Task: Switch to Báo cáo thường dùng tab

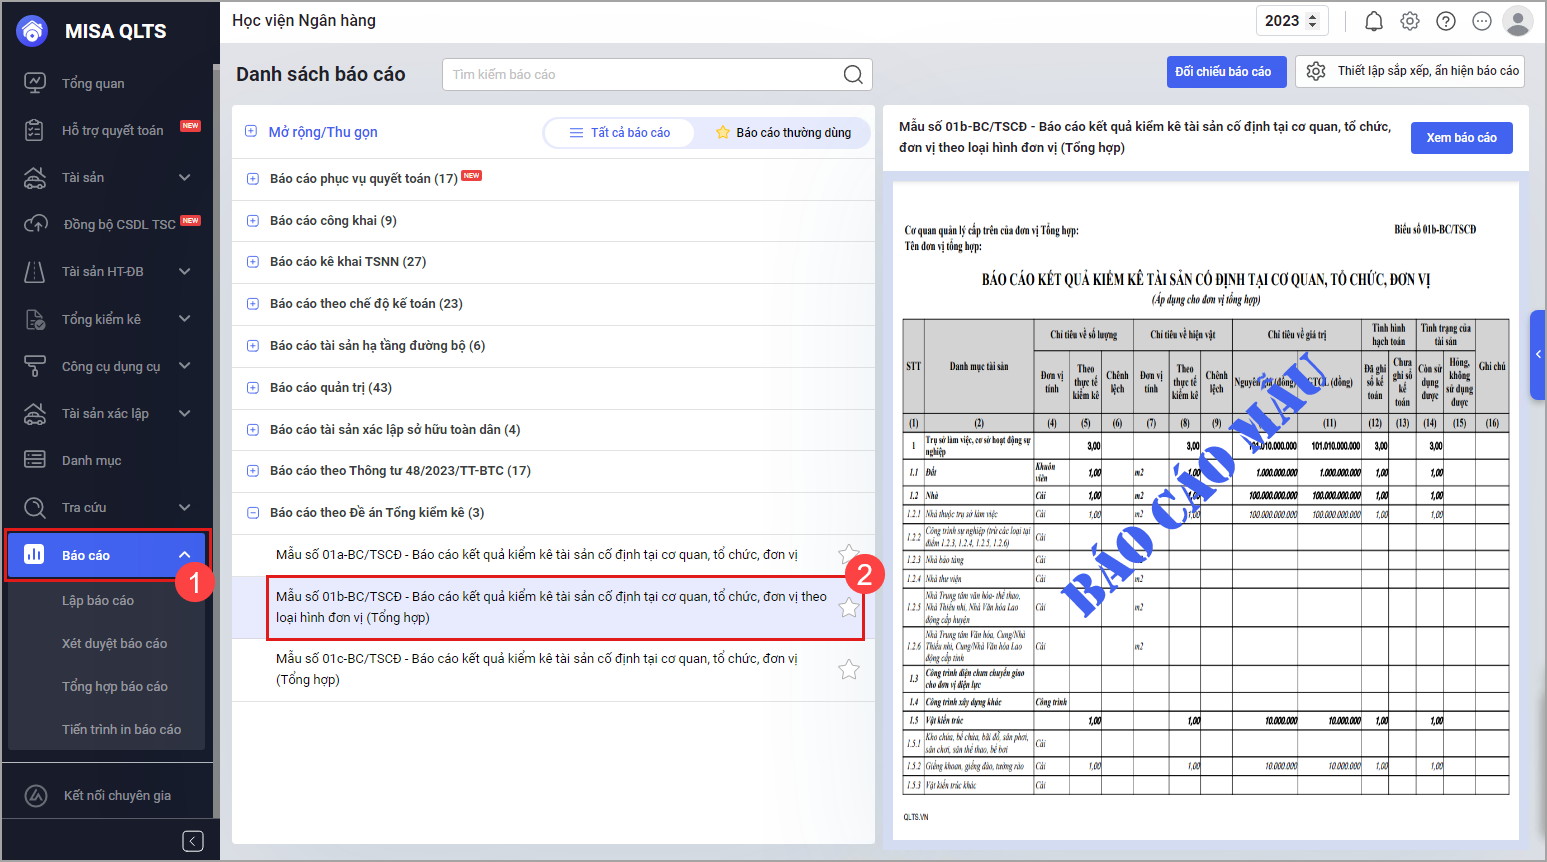Action: (783, 133)
